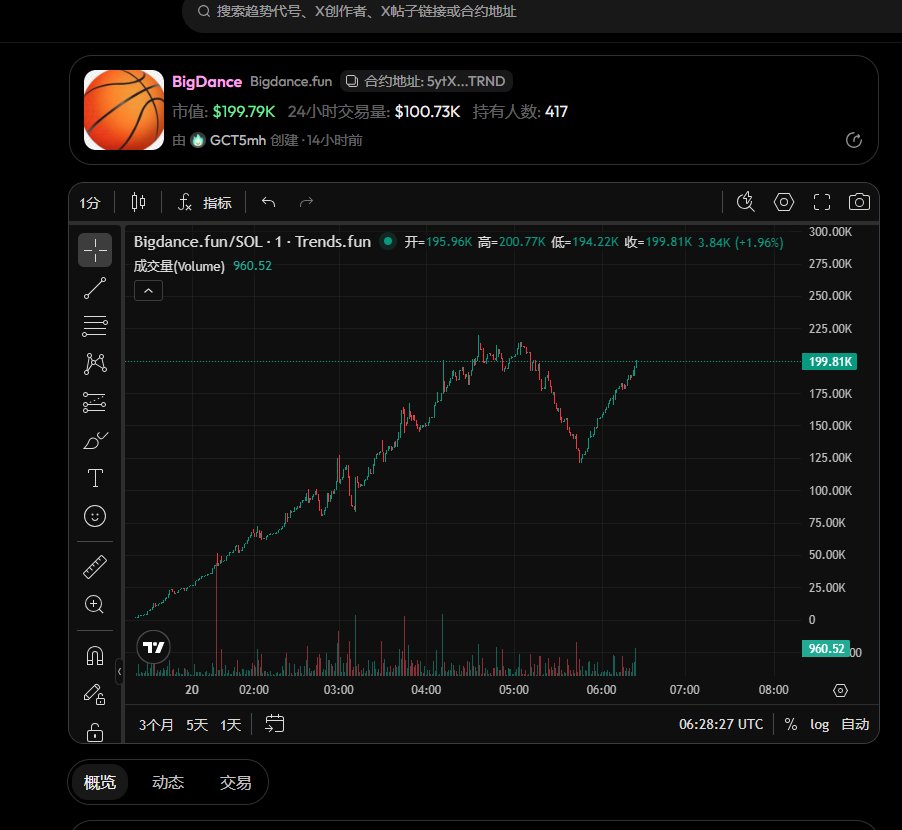Click the 199.81K current price label

click(829, 362)
